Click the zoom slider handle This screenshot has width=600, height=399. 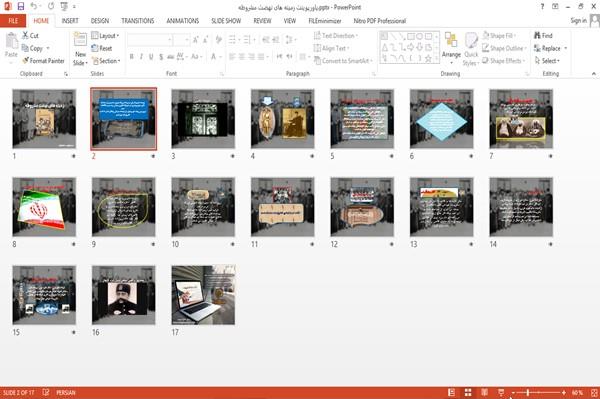click(528, 392)
